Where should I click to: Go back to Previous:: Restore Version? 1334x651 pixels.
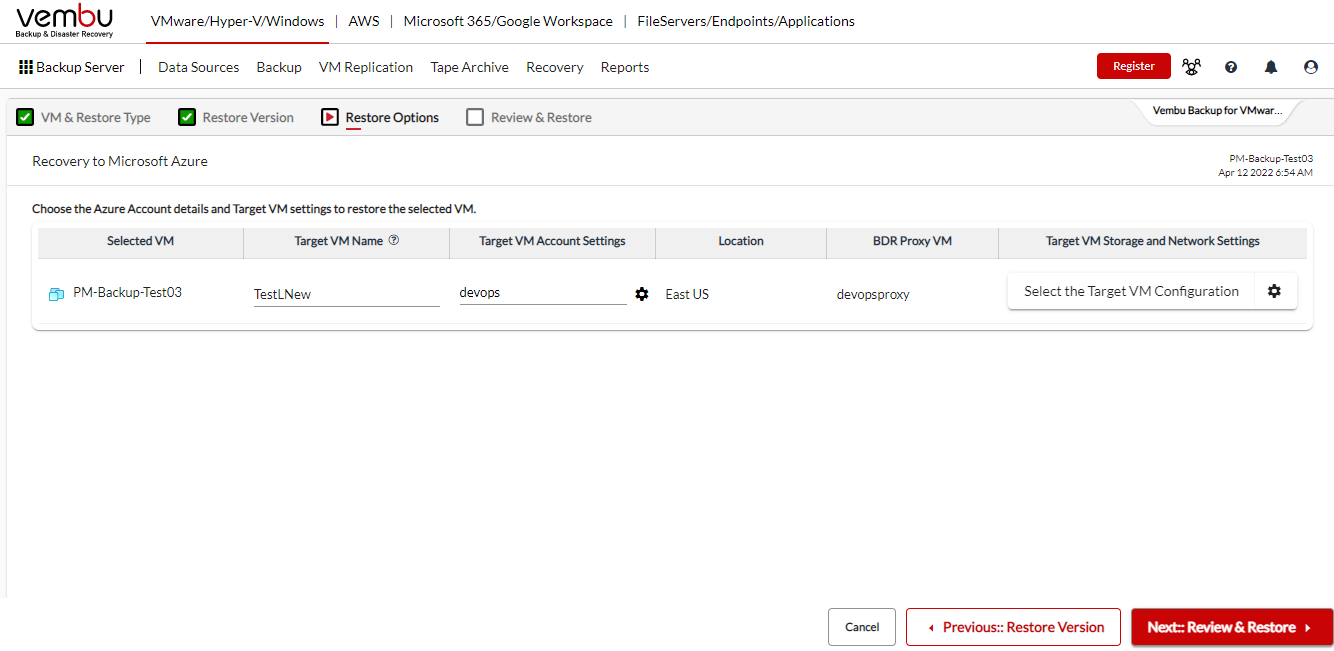(x=1014, y=627)
